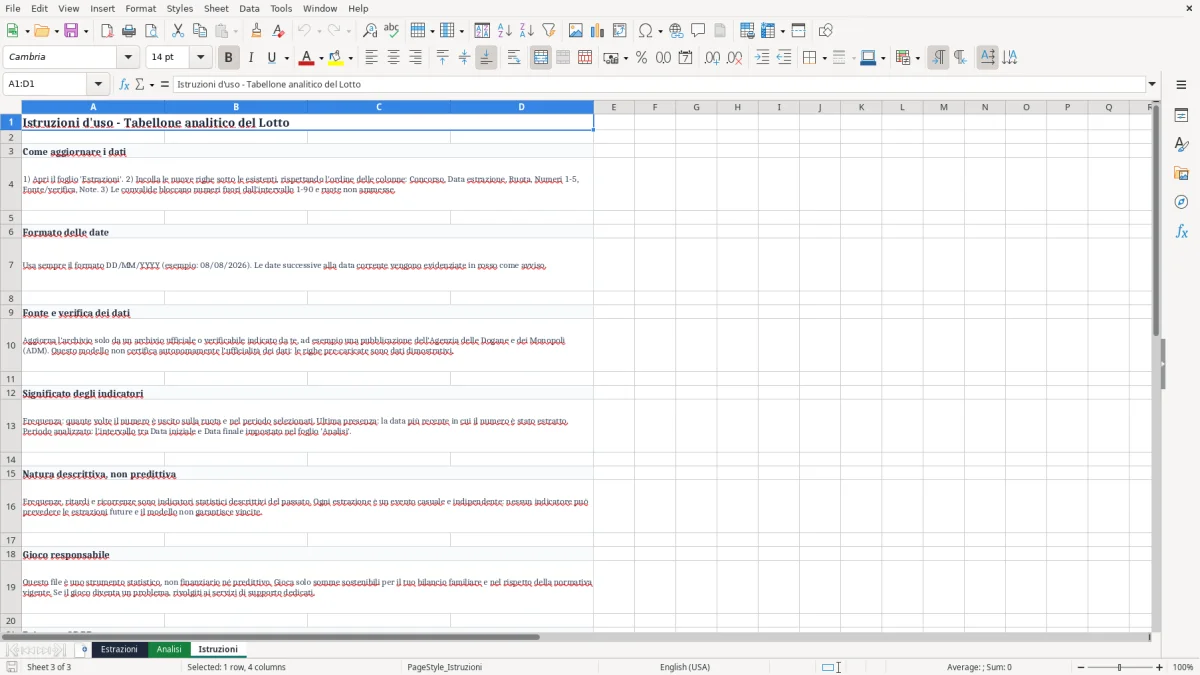Click the Print icon
Screen dimensions: 1200x675
pyautogui.click(x=129, y=31)
